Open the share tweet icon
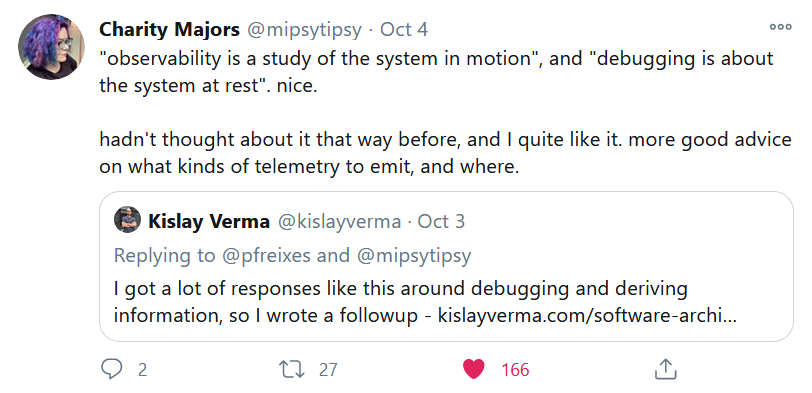 tap(666, 369)
